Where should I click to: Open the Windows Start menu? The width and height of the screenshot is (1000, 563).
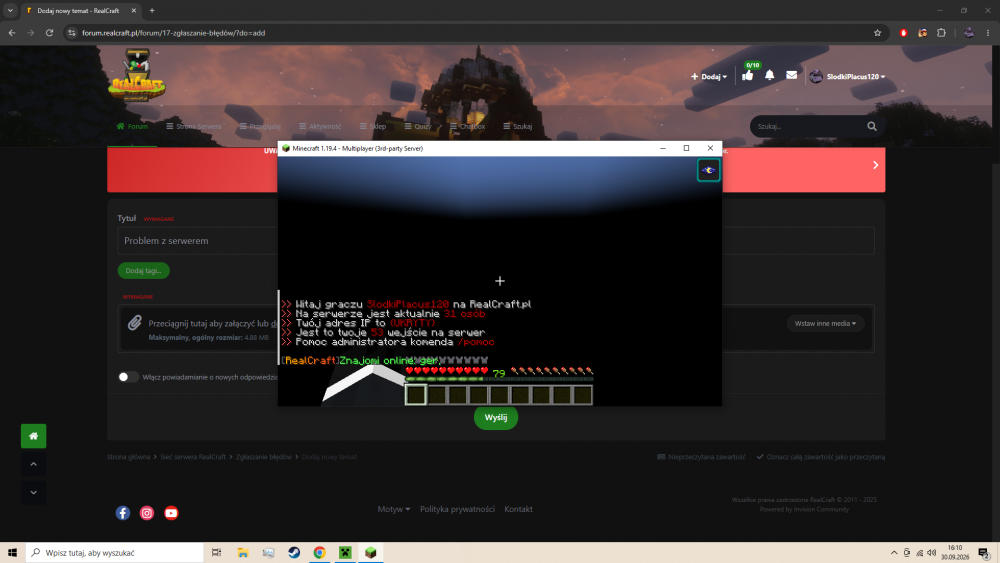tap(12, 553)
